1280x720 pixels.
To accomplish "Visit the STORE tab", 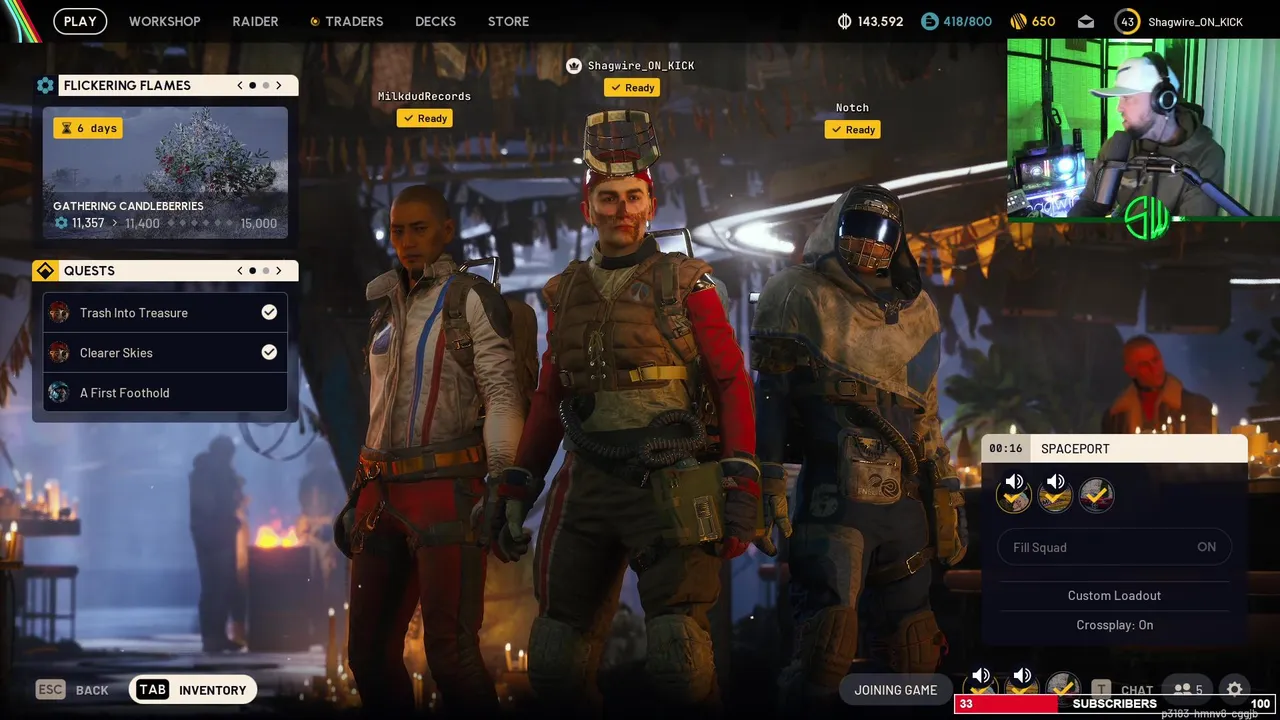I will tap(508, 21).
